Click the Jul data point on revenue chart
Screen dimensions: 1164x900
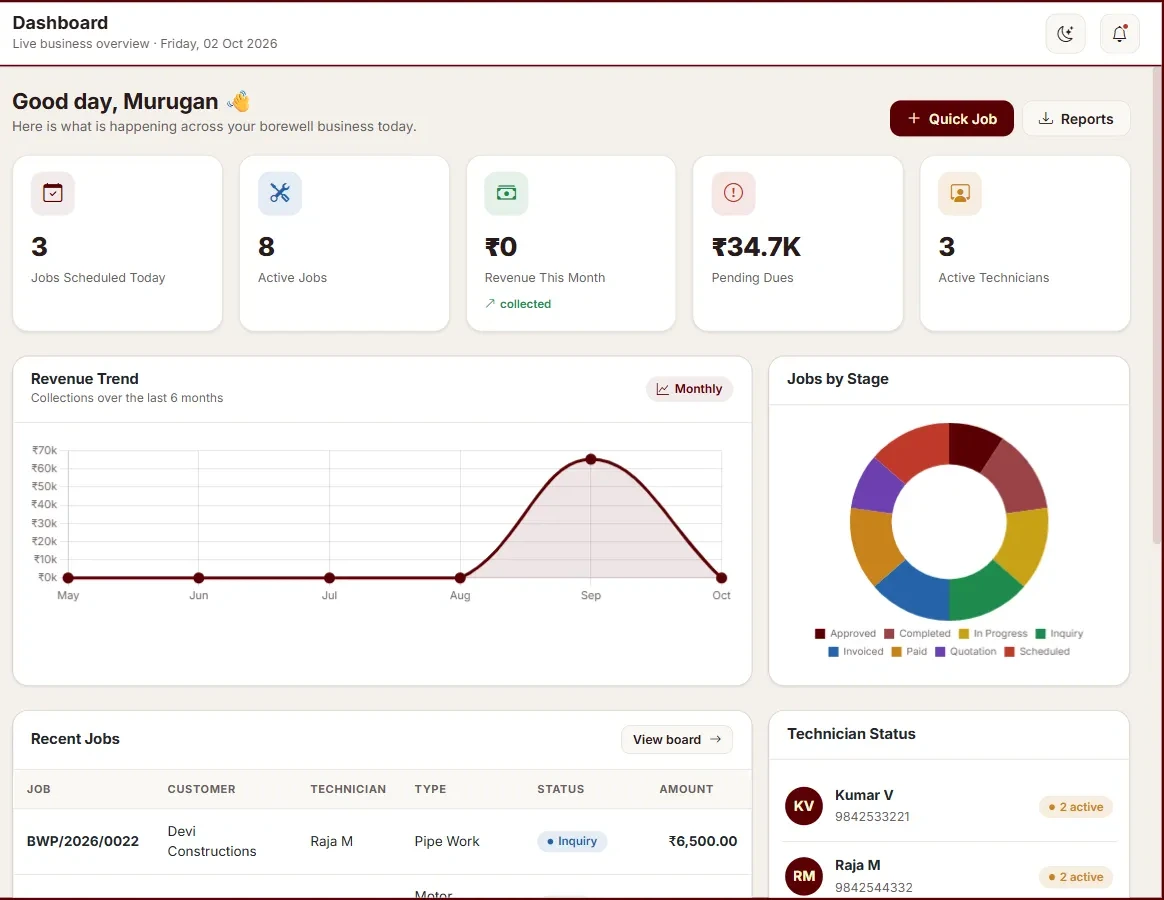(x=330, y=578)
